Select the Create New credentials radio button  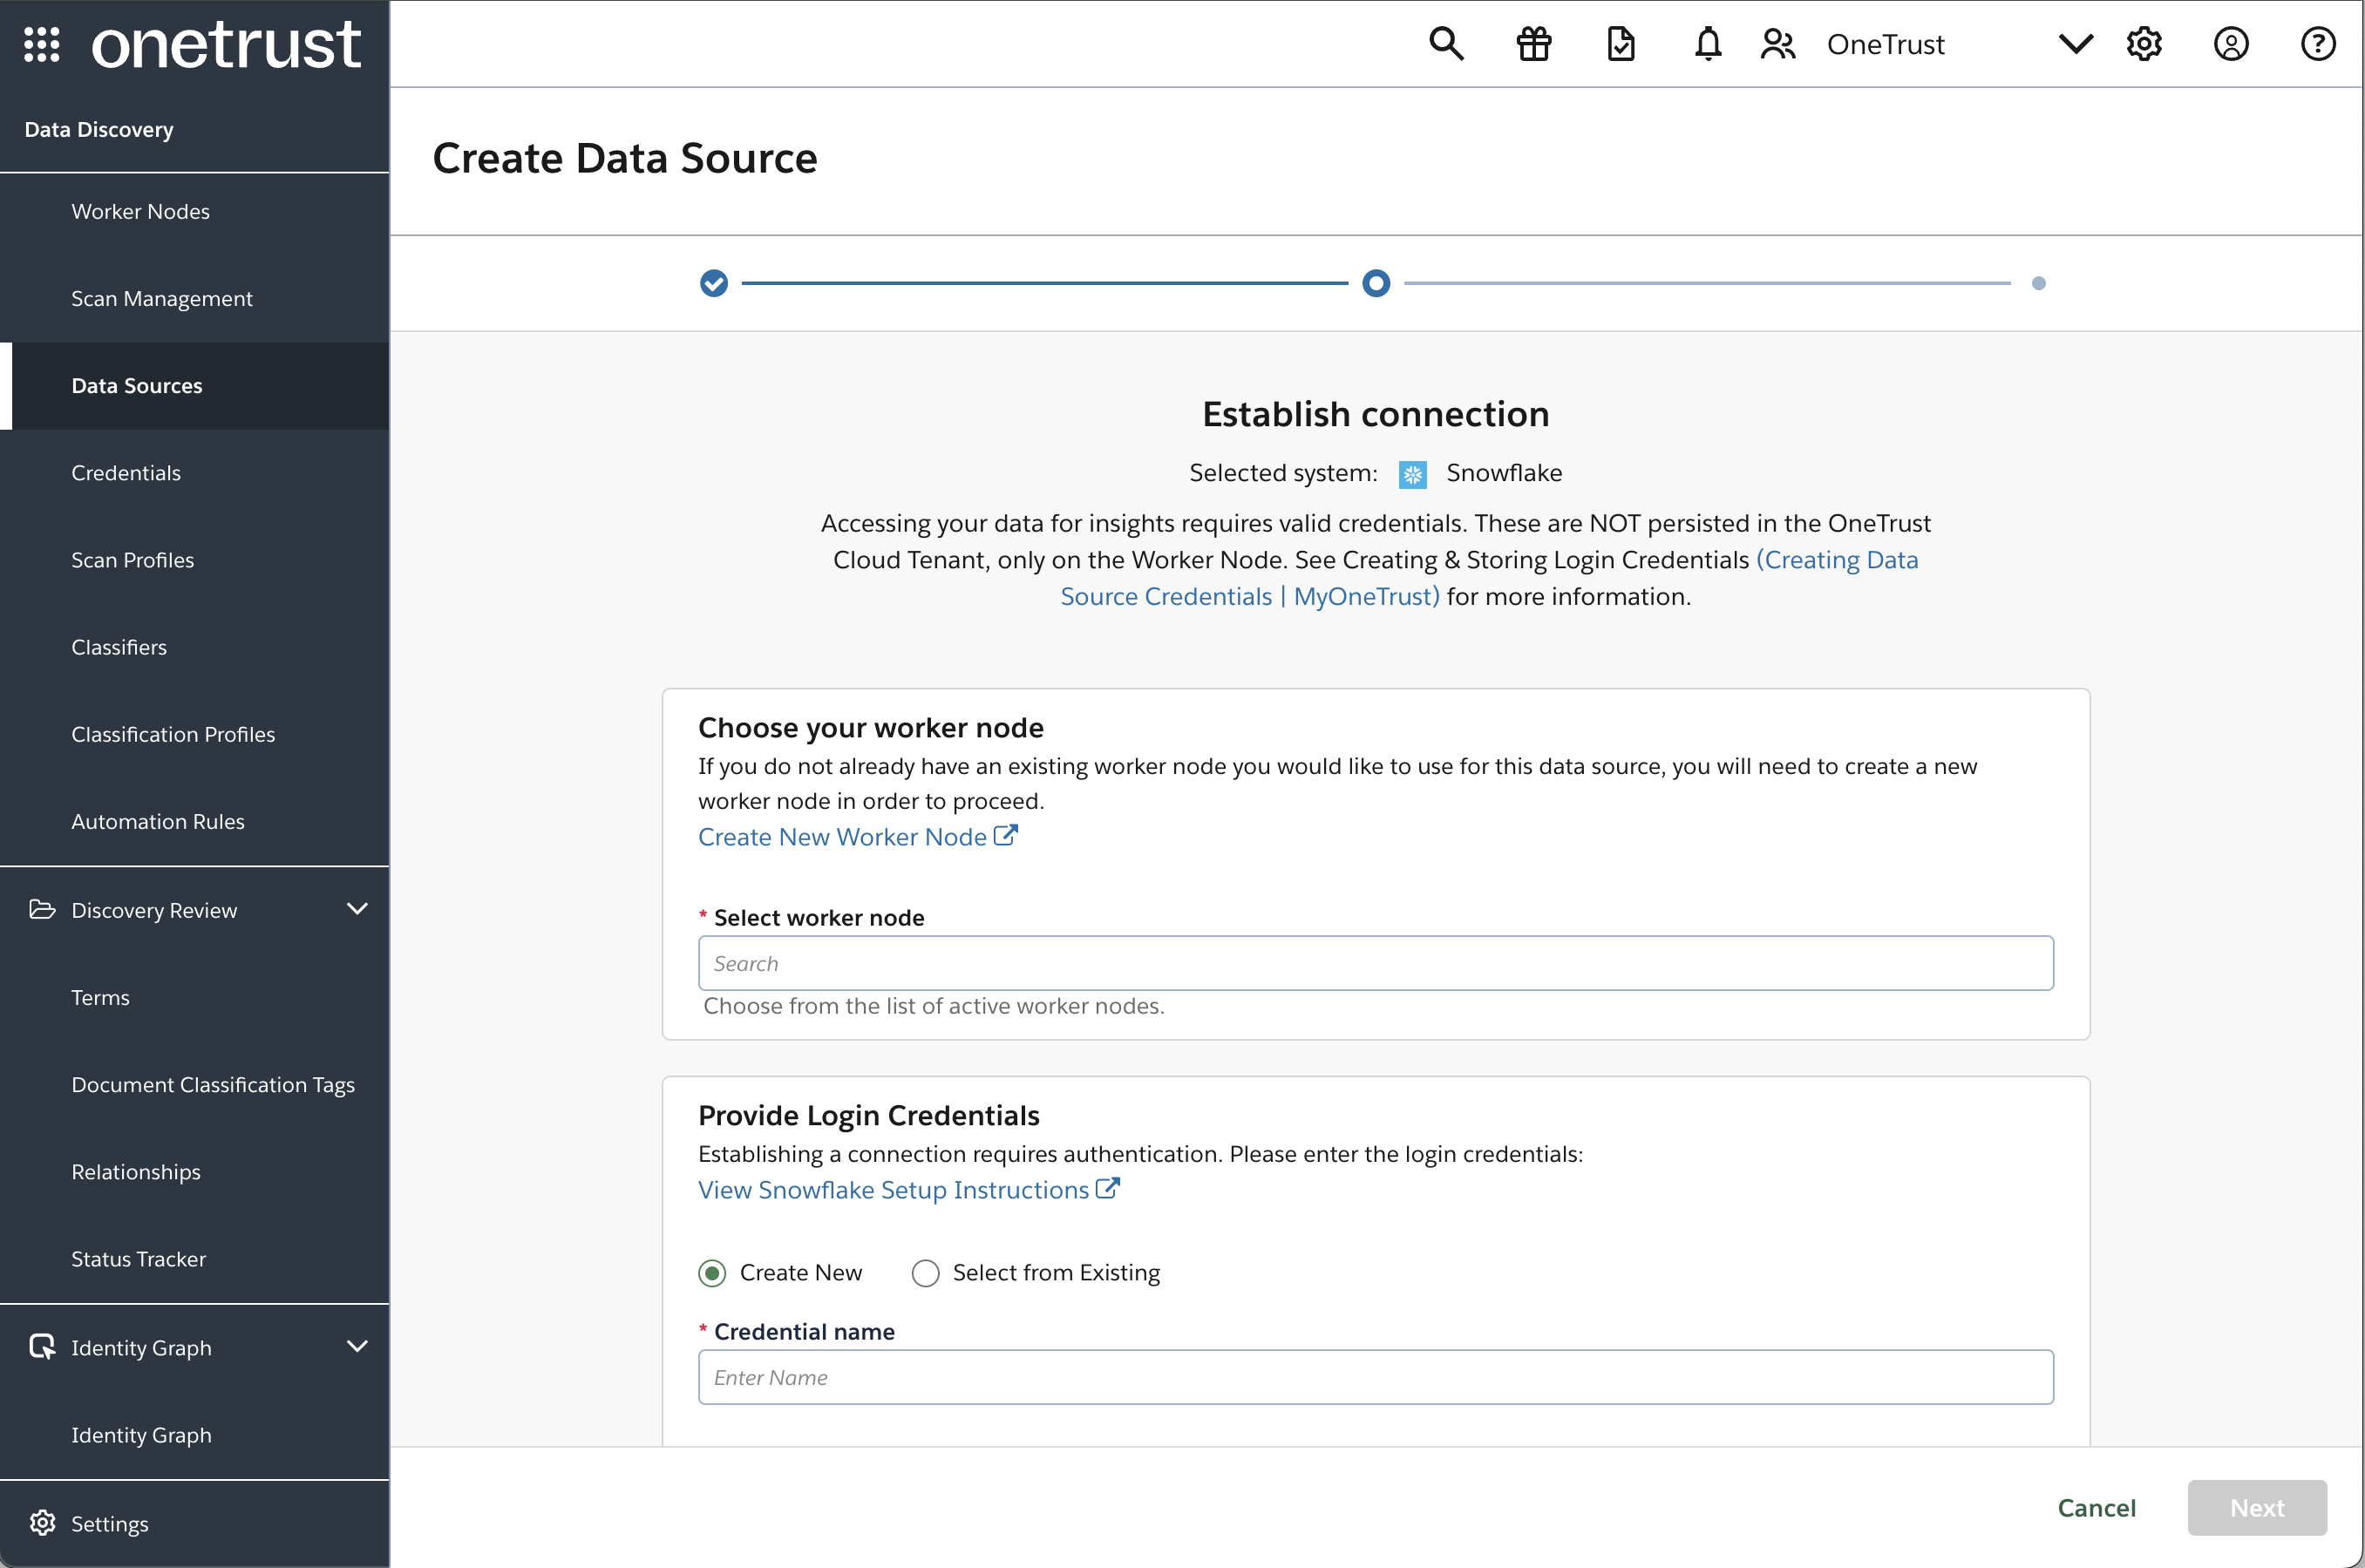click(712, 1273)
